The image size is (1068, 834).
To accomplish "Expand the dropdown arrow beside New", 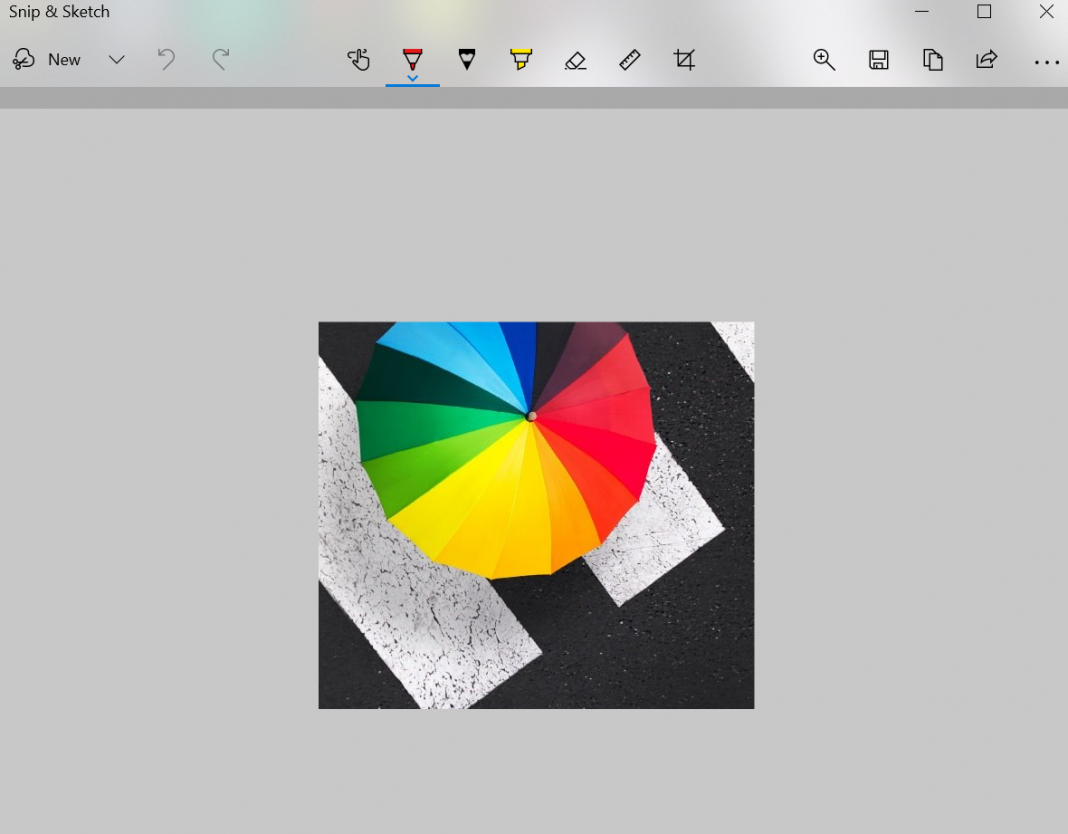I will [116, 60].
